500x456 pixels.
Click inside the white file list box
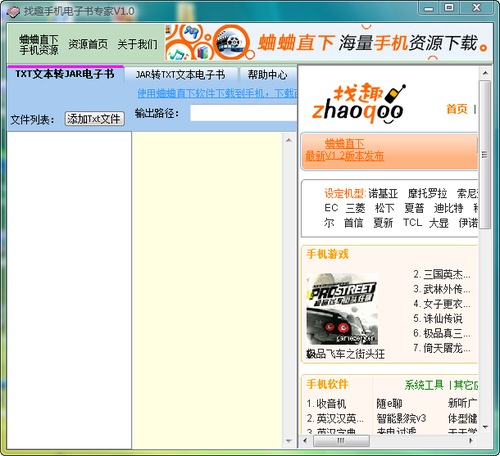[x=69, y=290]
